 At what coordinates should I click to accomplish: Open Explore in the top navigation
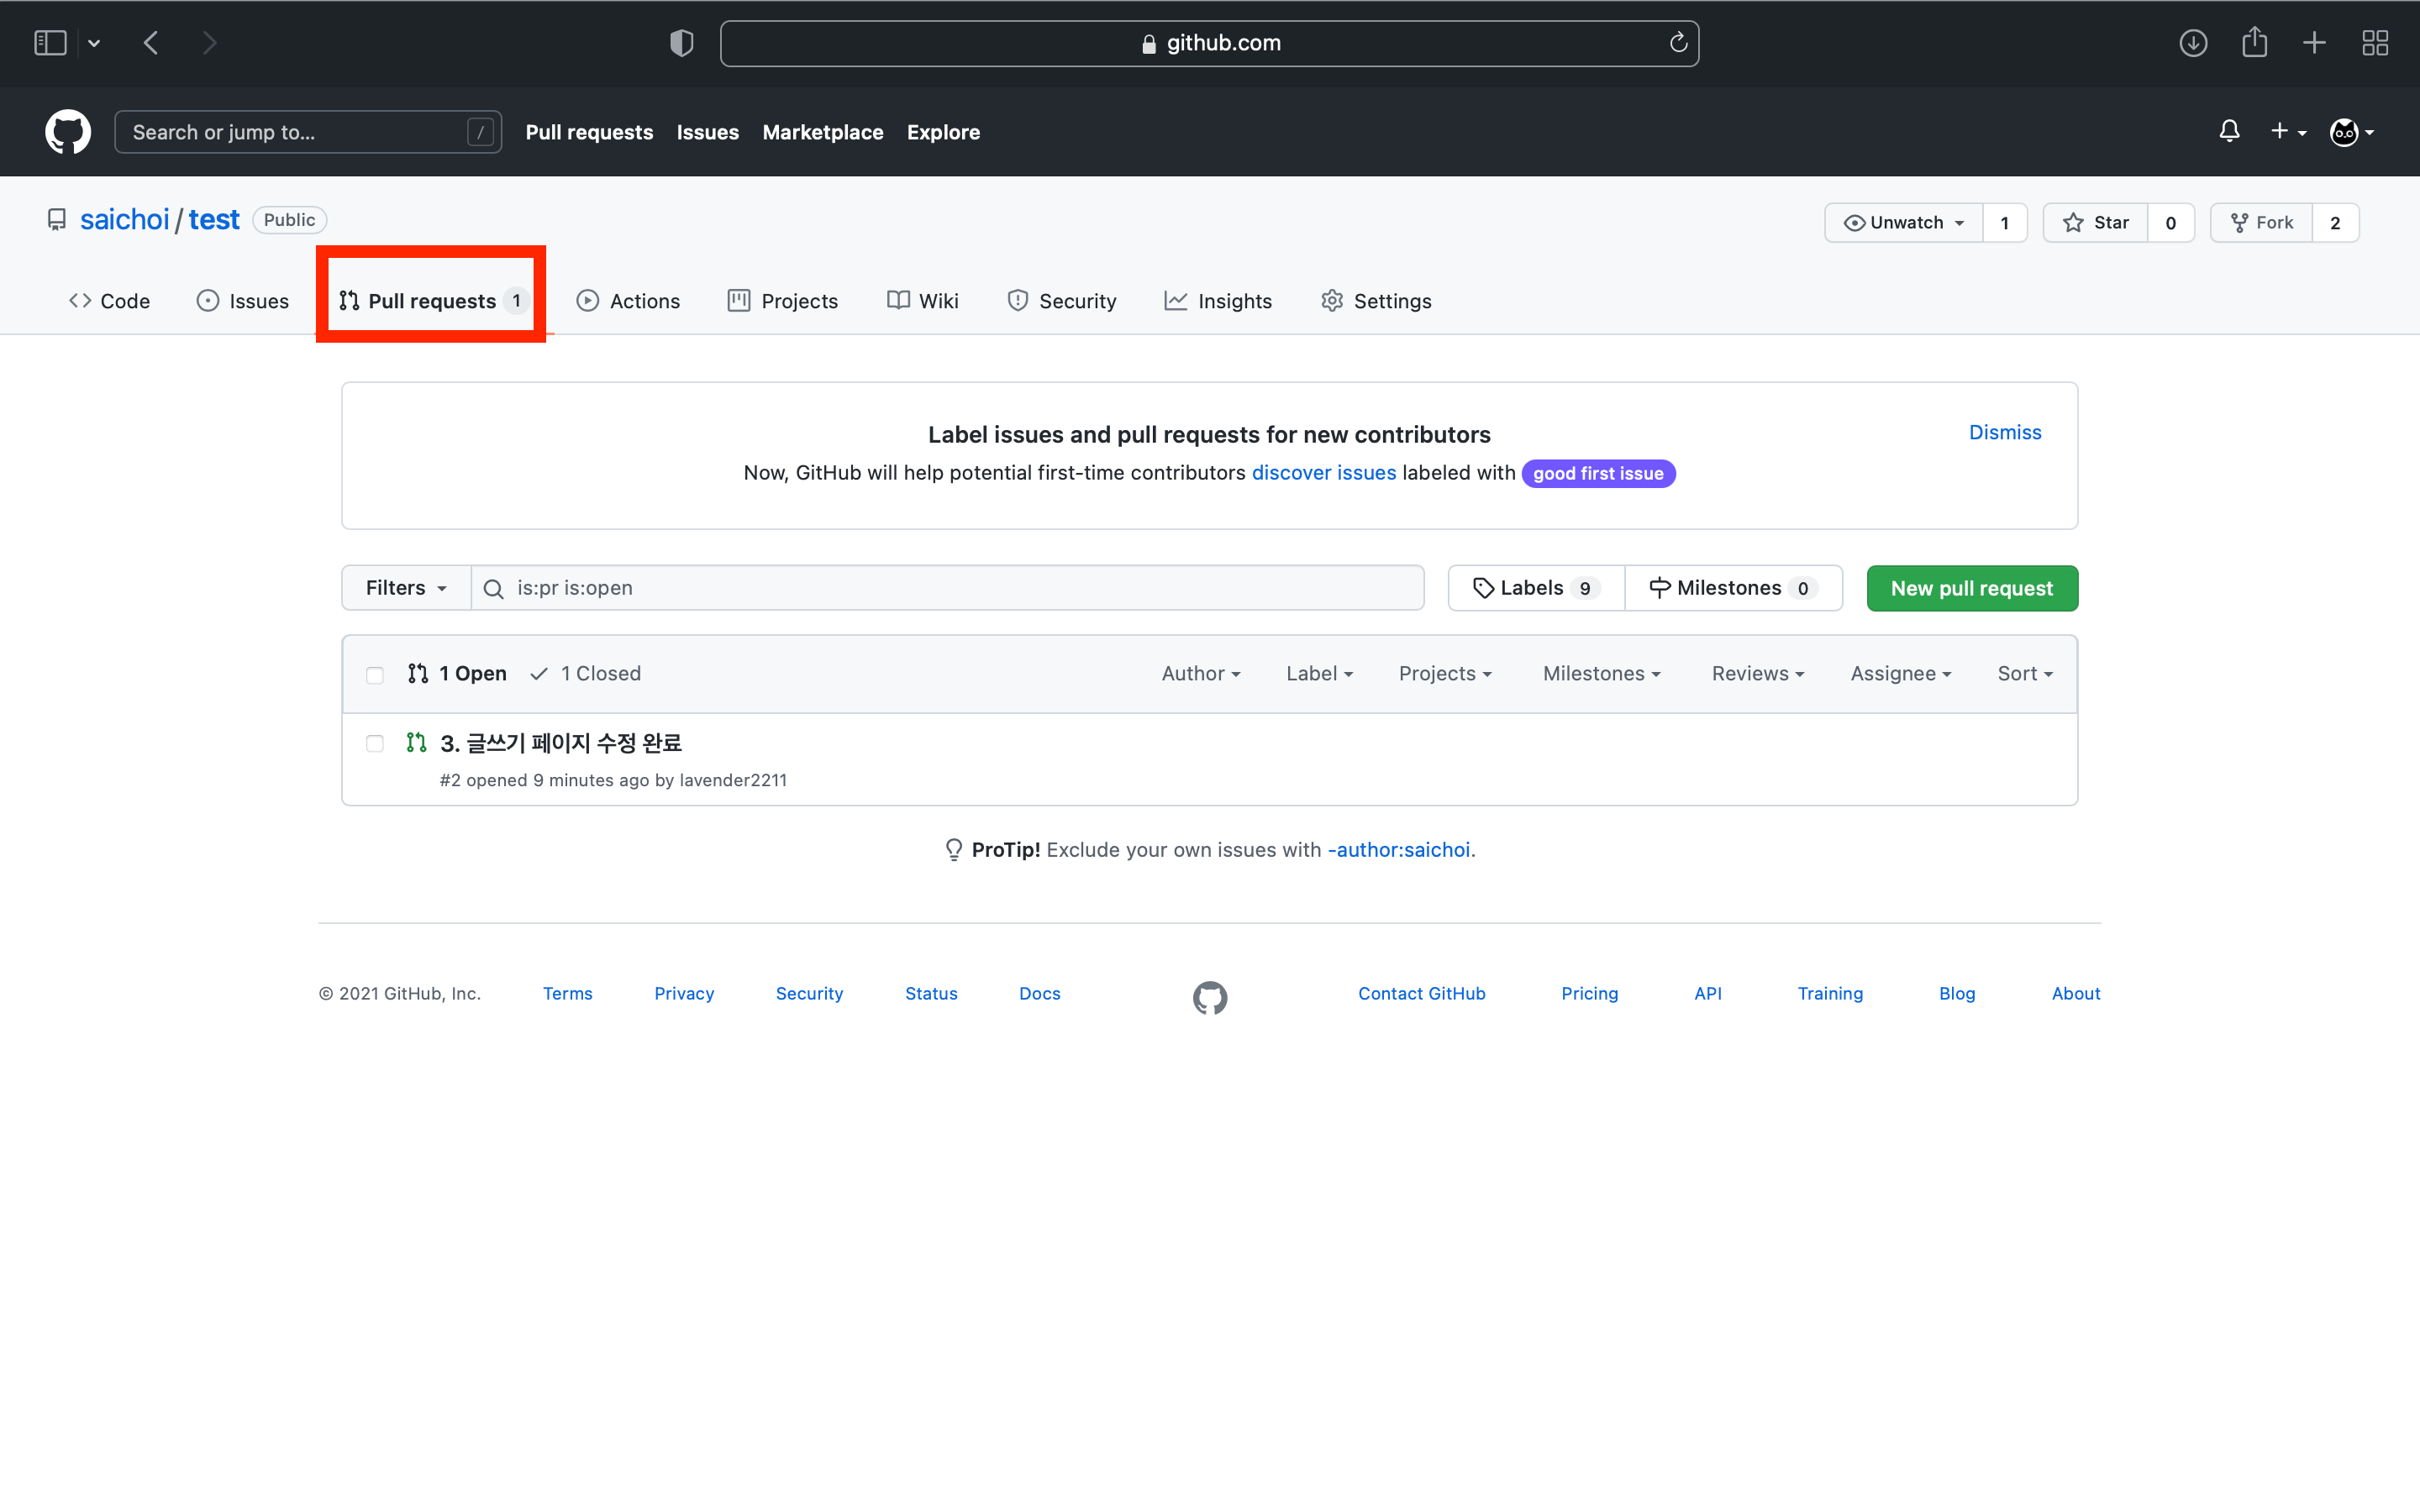tap(943, 132)
